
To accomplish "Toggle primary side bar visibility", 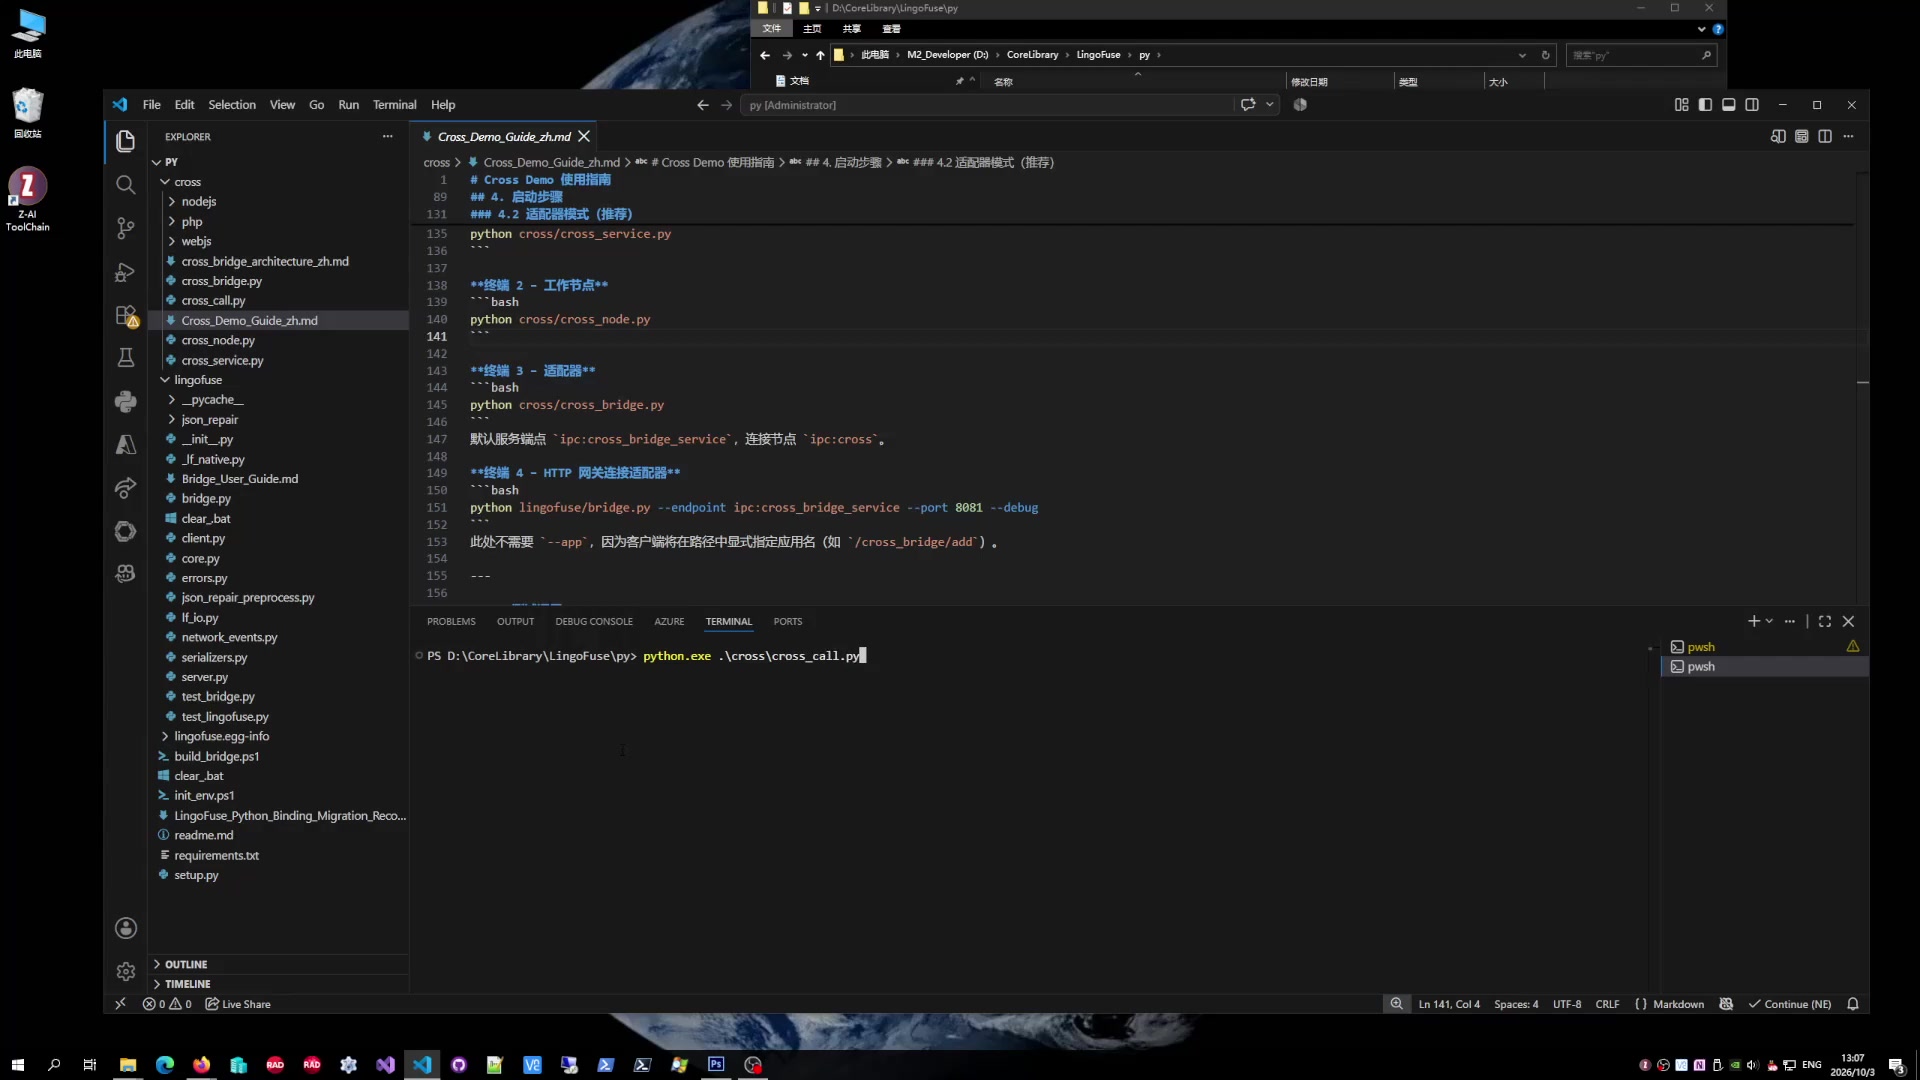I will tap(1705, 105).
